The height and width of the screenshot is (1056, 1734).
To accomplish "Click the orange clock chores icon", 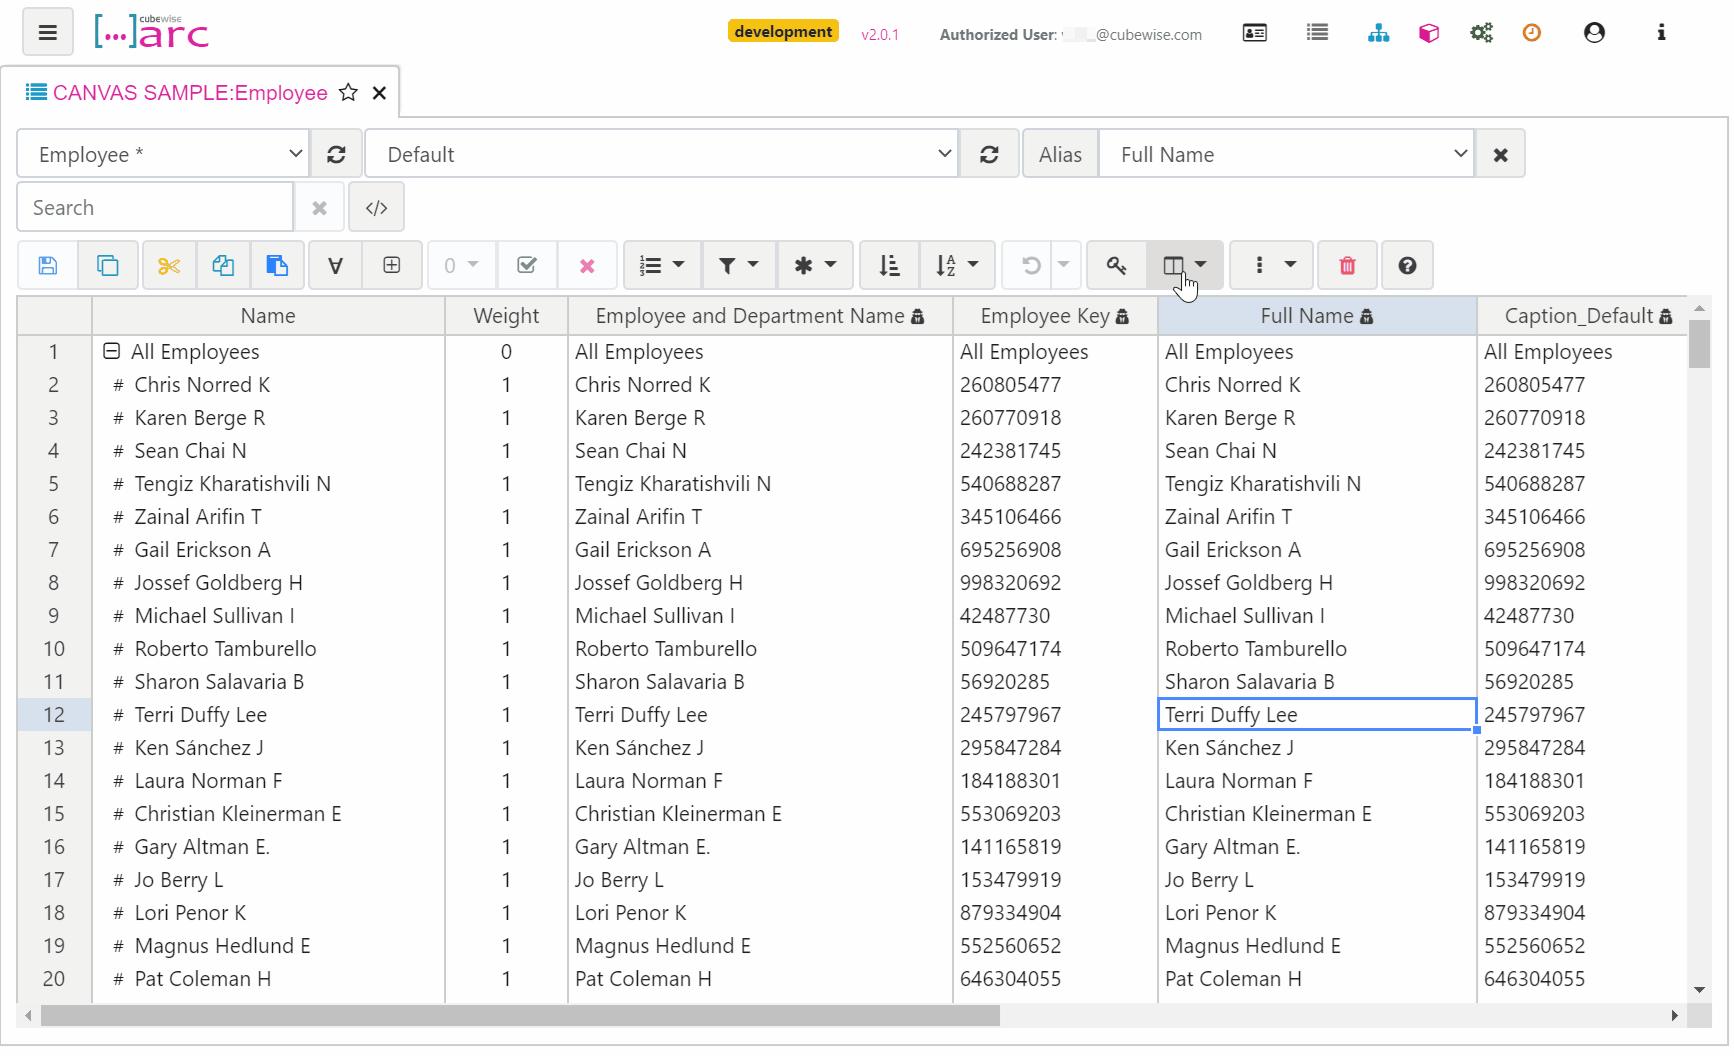I will 1531,33.
